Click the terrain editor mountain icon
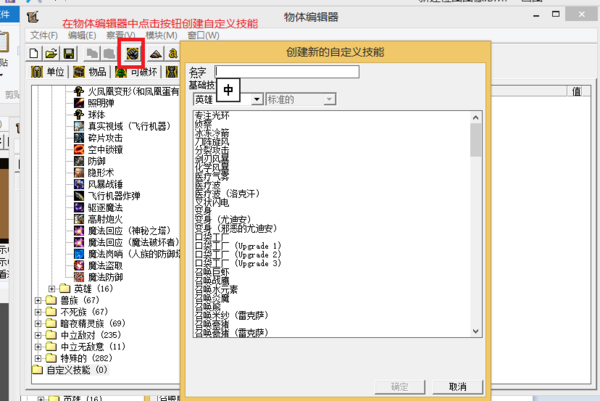 156,52
